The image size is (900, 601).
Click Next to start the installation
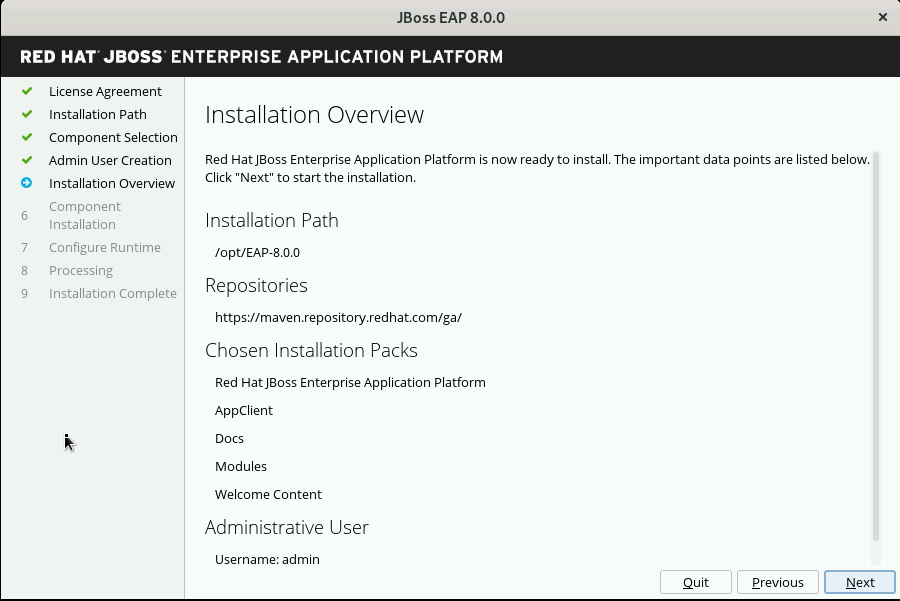point(859,582)
